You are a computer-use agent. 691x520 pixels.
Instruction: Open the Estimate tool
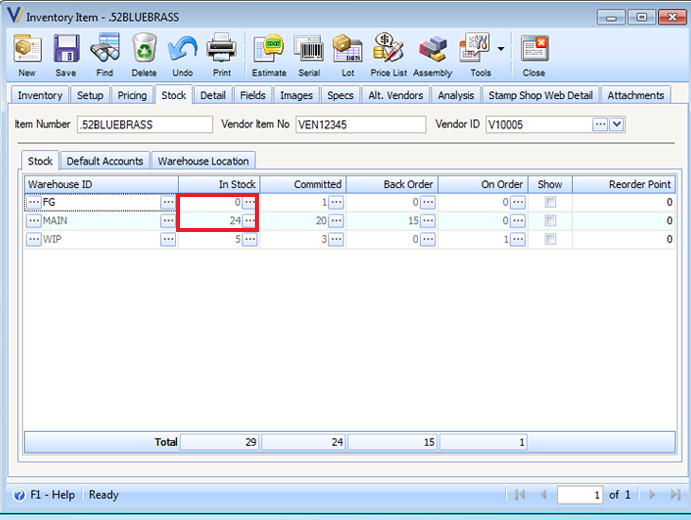click(269, 55)
